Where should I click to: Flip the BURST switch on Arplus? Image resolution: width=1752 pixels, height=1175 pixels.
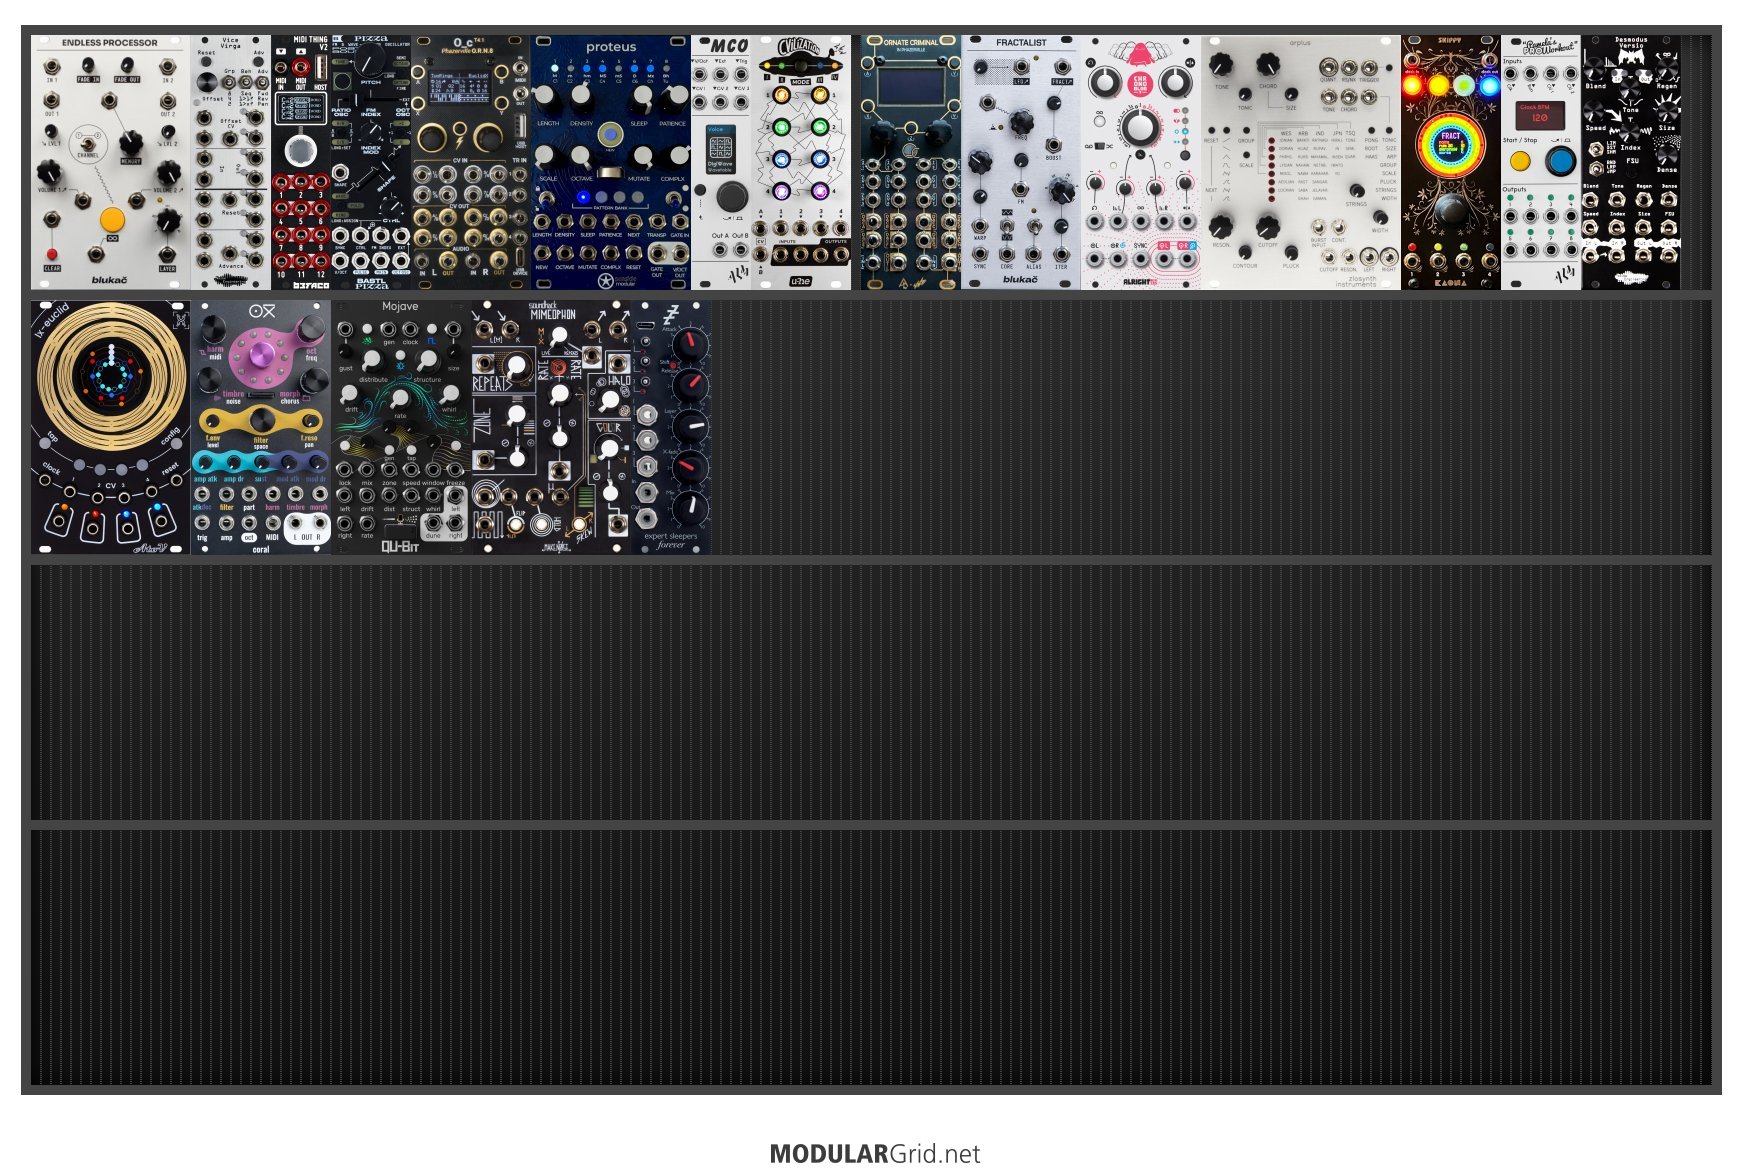coord(1320,227)
